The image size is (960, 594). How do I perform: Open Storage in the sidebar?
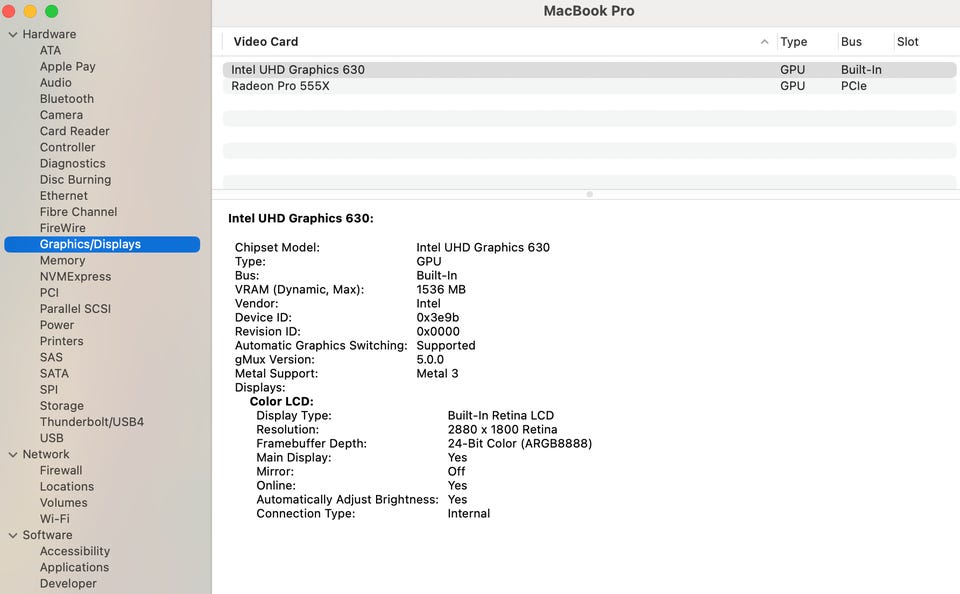(62, 406)
